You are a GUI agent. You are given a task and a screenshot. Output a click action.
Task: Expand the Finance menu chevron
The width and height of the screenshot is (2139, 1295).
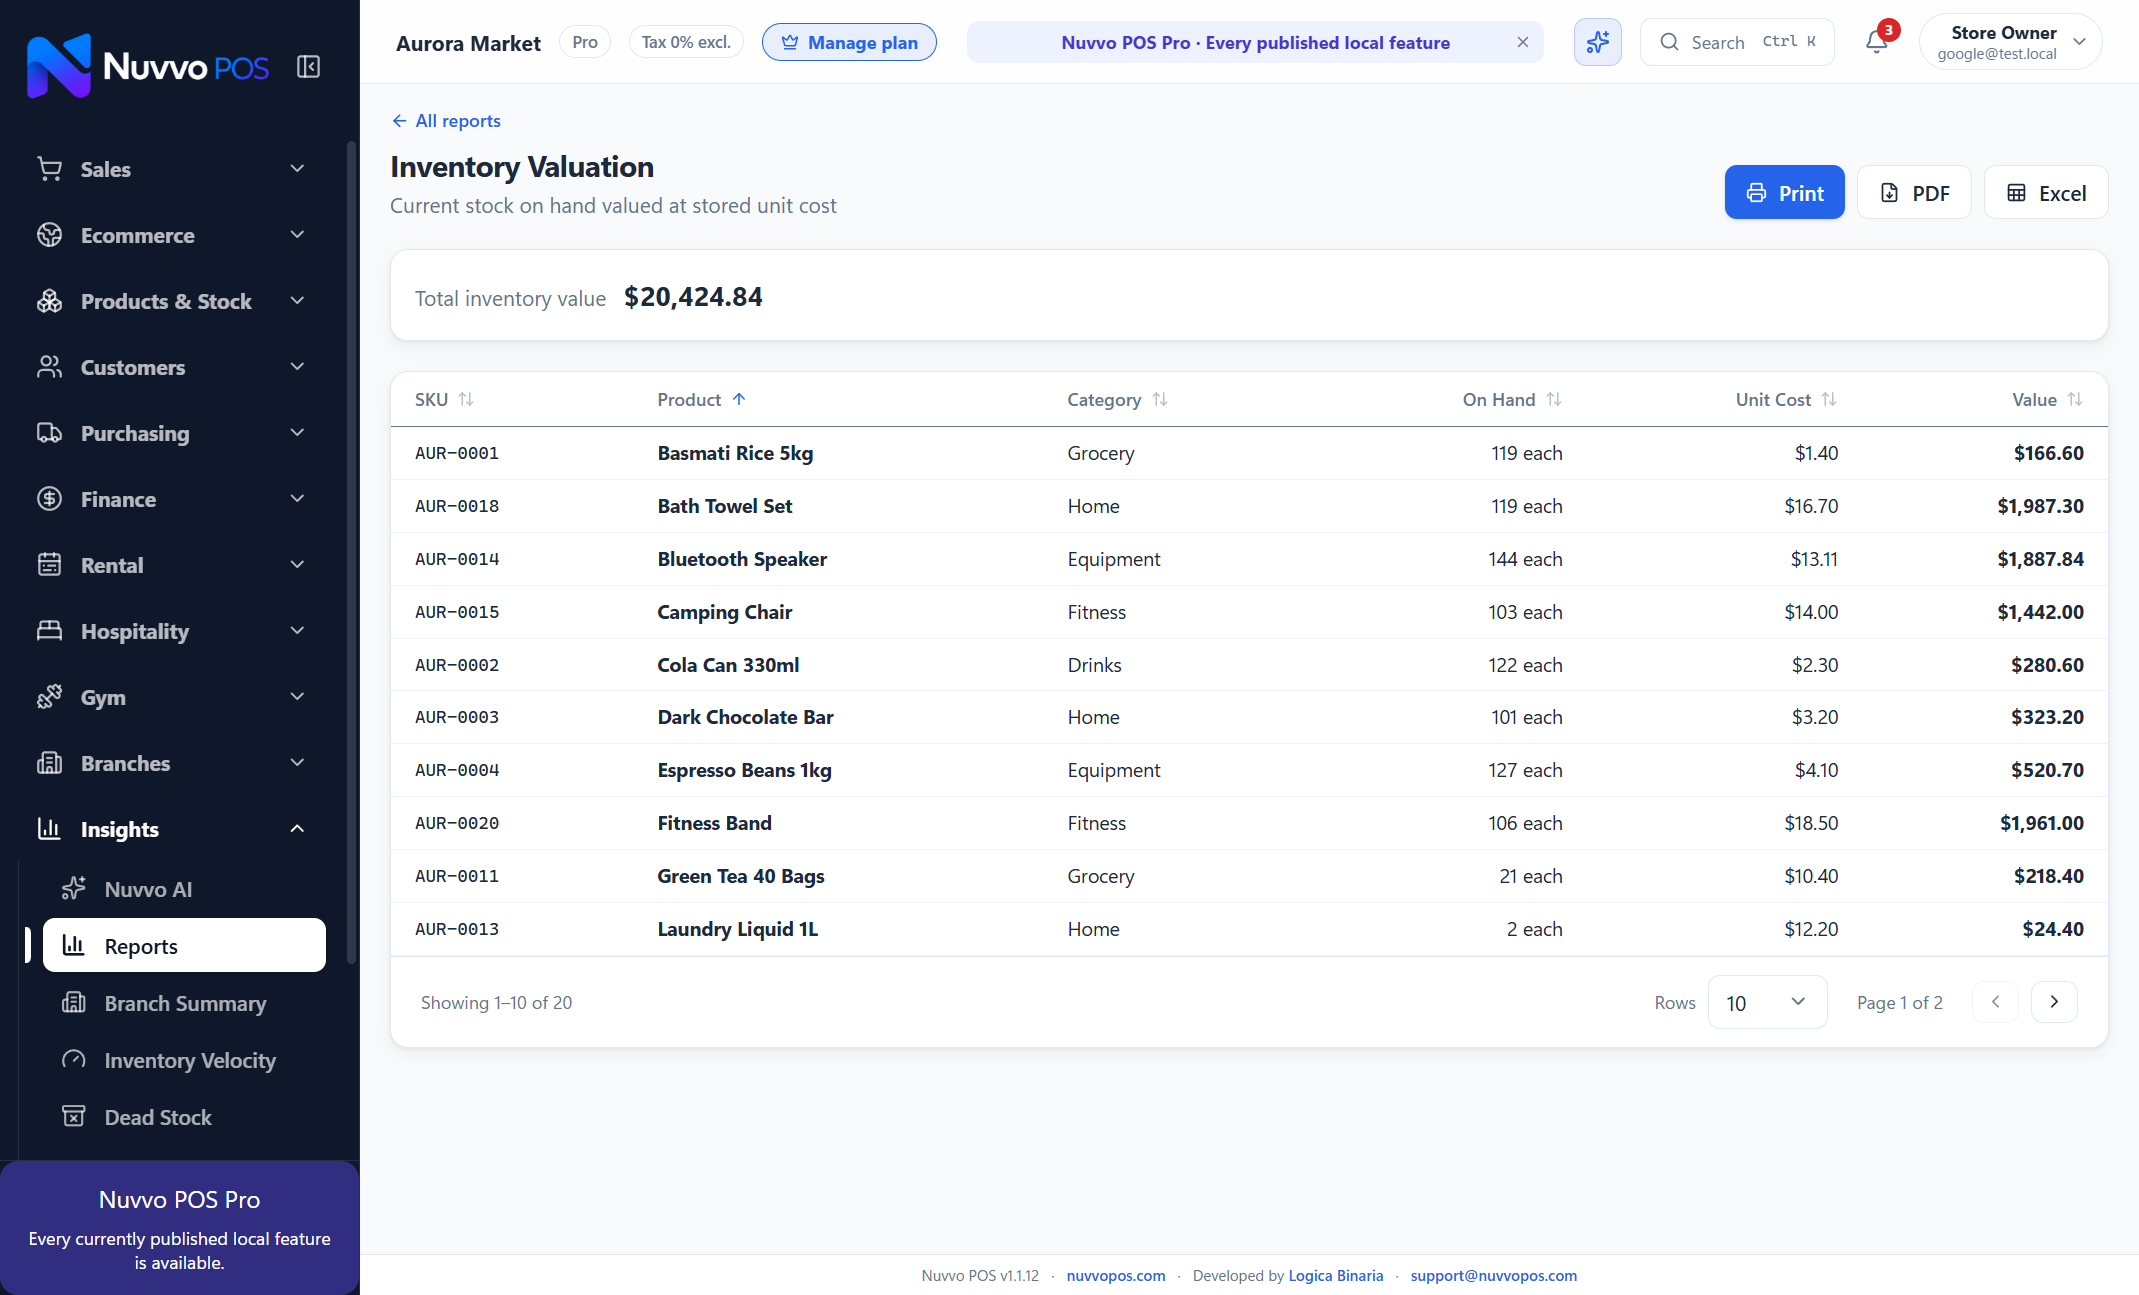[x=297, y=499]
